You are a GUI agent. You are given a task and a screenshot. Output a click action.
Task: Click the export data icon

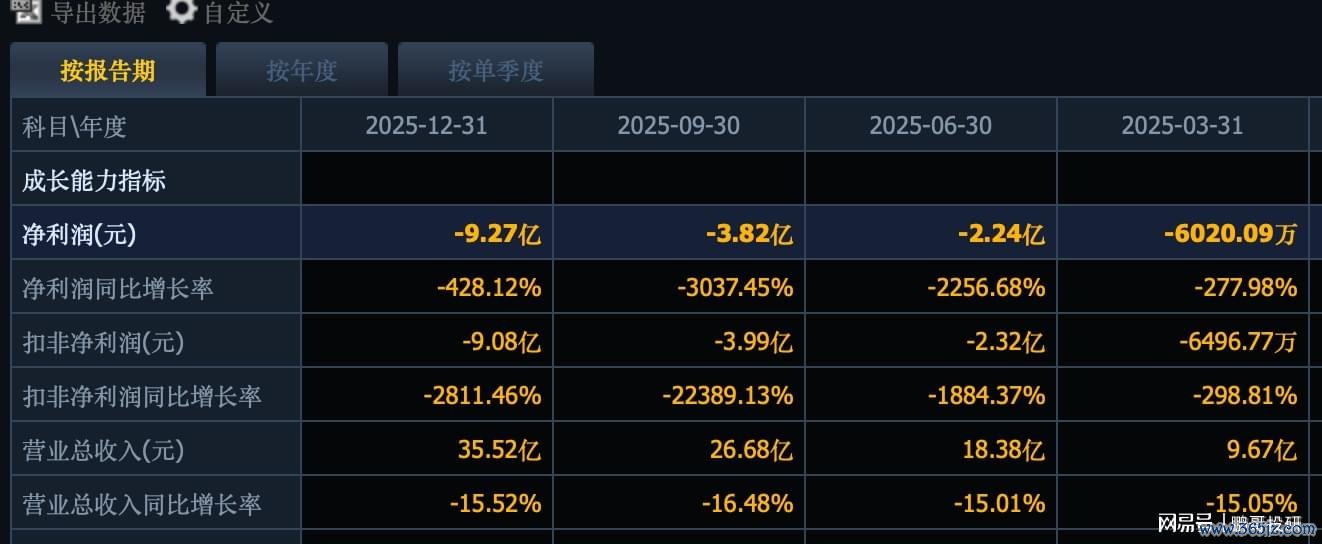click(x=27, y=11)
